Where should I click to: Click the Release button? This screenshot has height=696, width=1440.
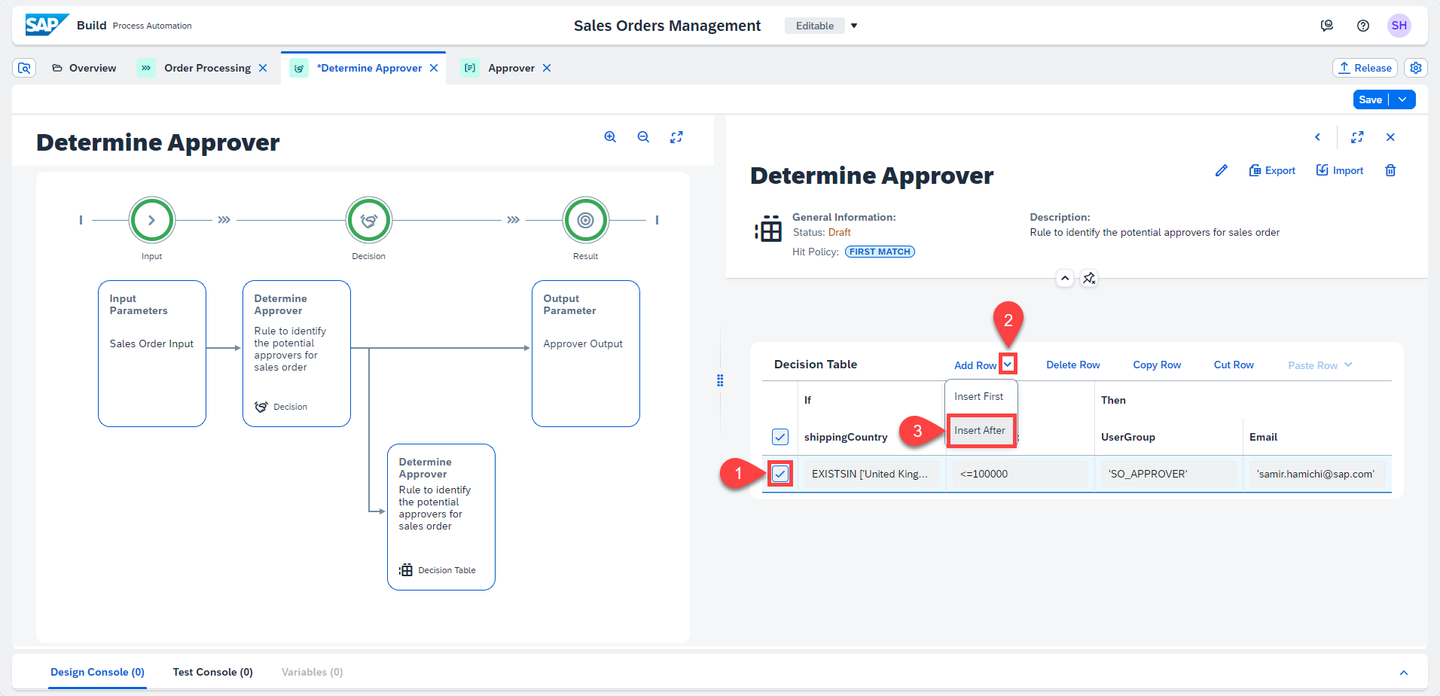coord(1365,68)
